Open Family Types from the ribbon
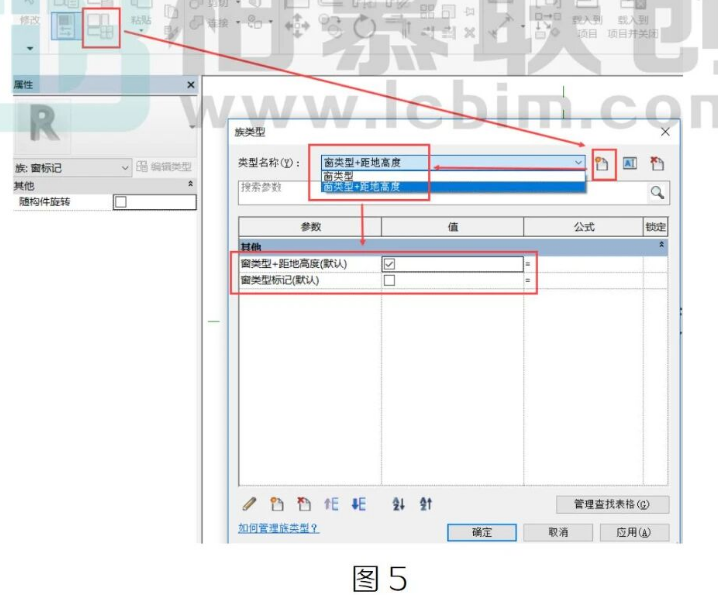The width and height of the screenshot is (718, 595). coord(100,26)
